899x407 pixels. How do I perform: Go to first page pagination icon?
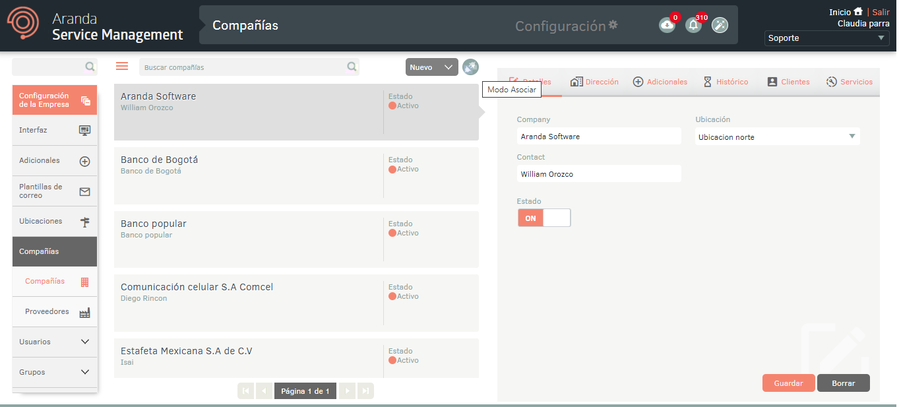coord(245,391)
